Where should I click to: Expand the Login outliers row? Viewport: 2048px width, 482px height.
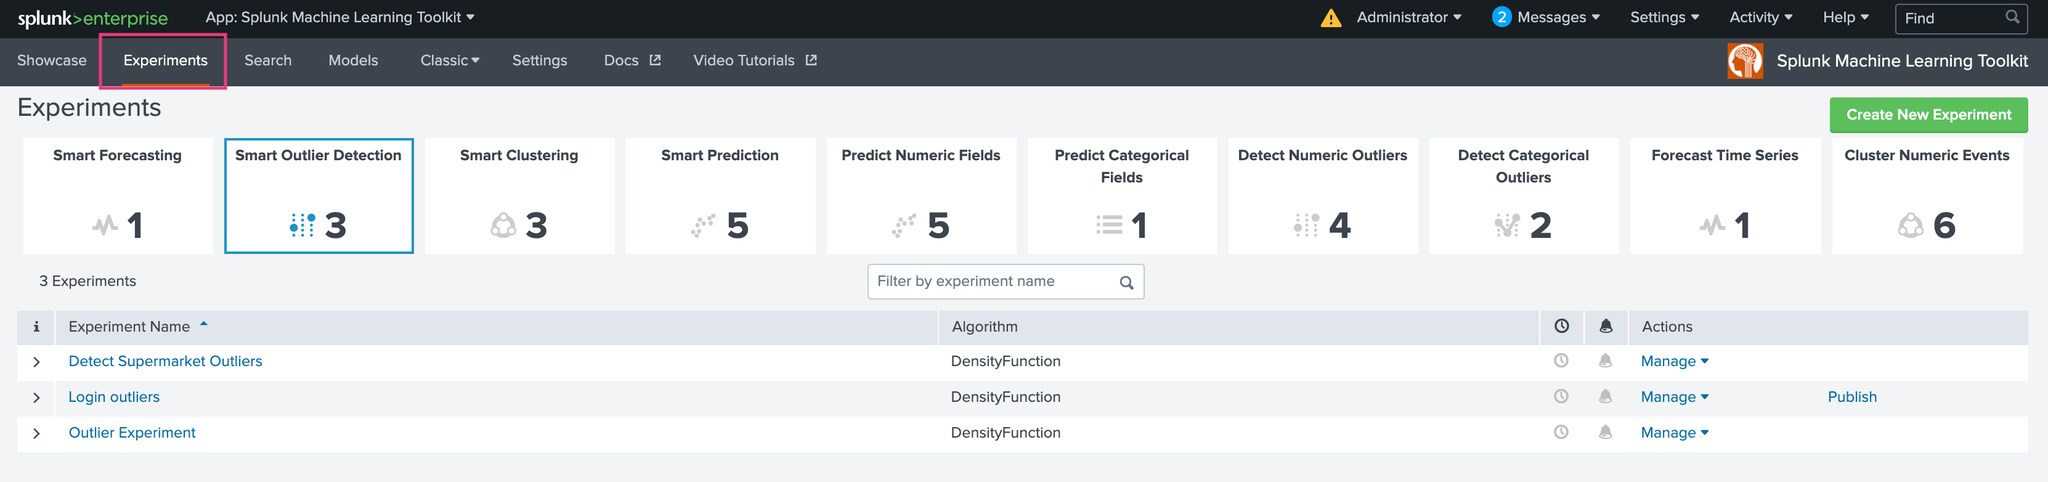coord(36,398)
